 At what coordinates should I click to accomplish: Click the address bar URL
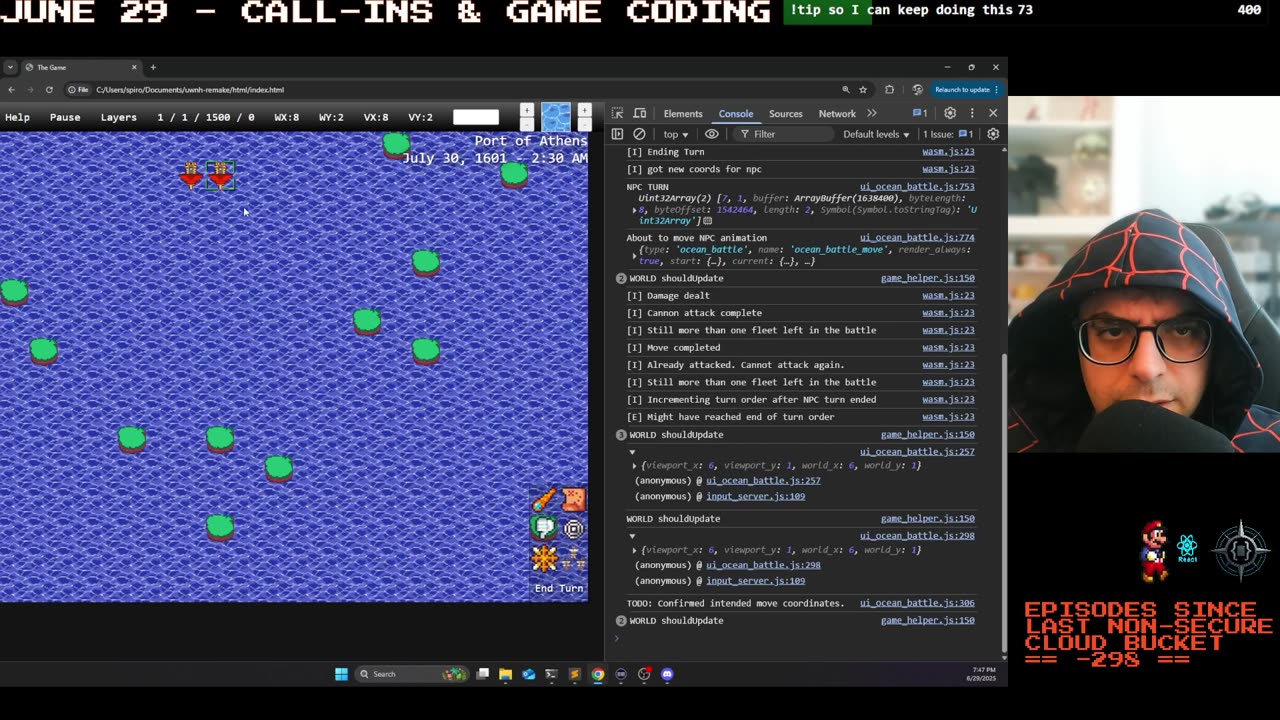click(x=190, y=90)
